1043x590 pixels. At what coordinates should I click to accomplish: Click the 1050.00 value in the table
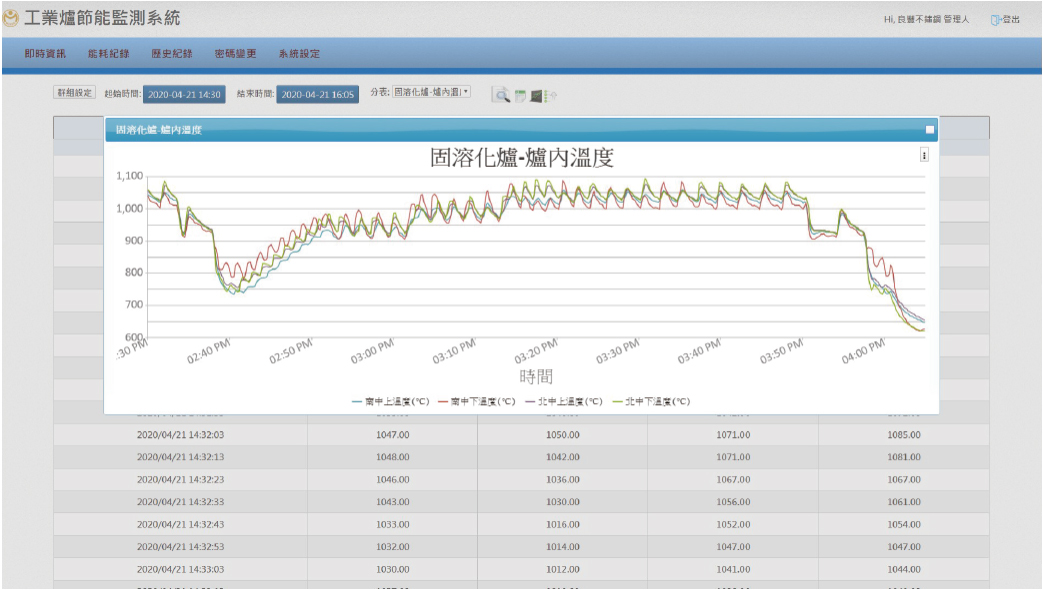(563, 435)
